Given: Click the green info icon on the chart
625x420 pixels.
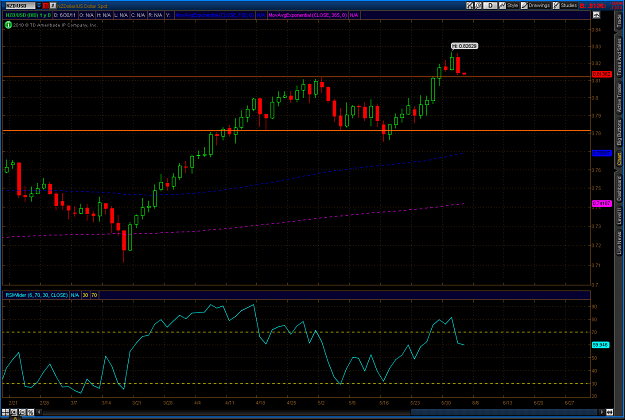Looking at the screenshot, I should [8, 25].
